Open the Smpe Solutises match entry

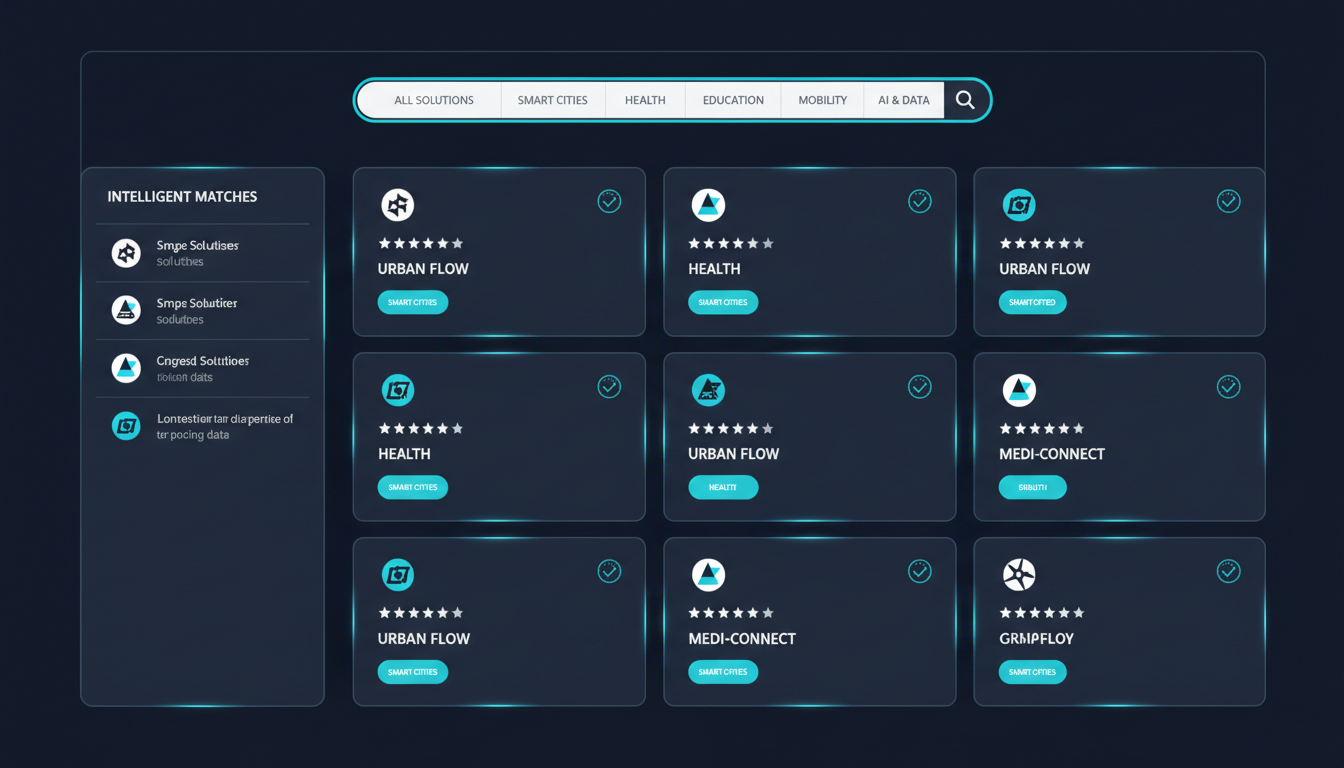point(202,253)
